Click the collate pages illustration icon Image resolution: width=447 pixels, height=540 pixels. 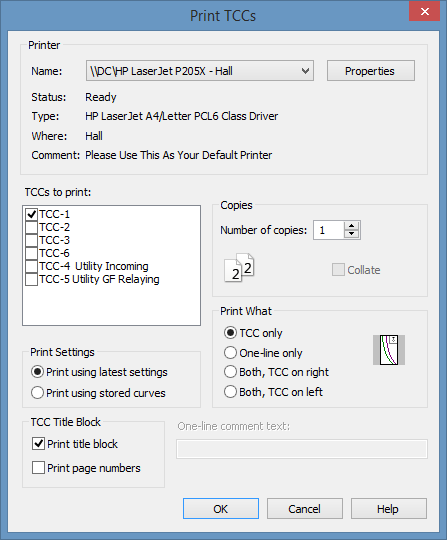(239, 268)
